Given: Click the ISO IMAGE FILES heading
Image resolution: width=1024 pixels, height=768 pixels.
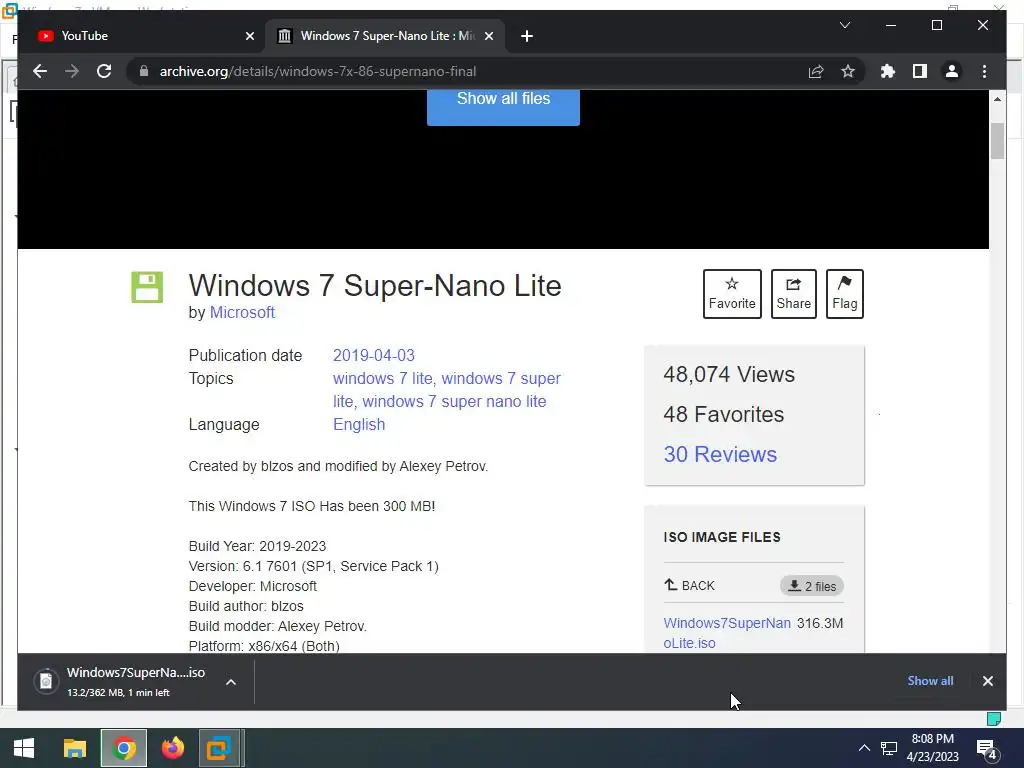Looking at the screenshot, I should pos(722,537).
